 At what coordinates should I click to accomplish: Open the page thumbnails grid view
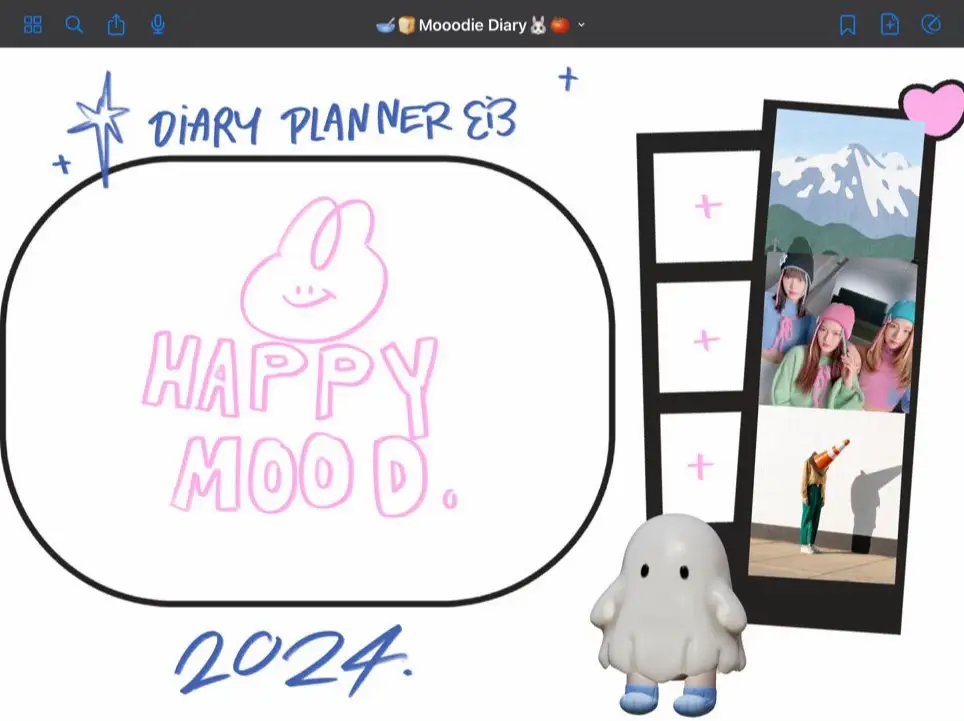pos(33,24)
